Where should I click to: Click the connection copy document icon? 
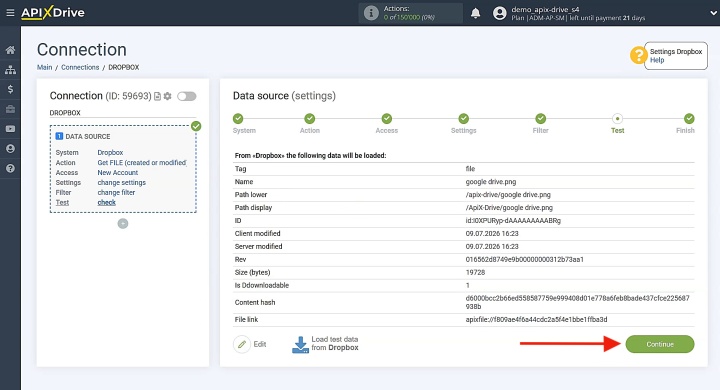point(158,96)
